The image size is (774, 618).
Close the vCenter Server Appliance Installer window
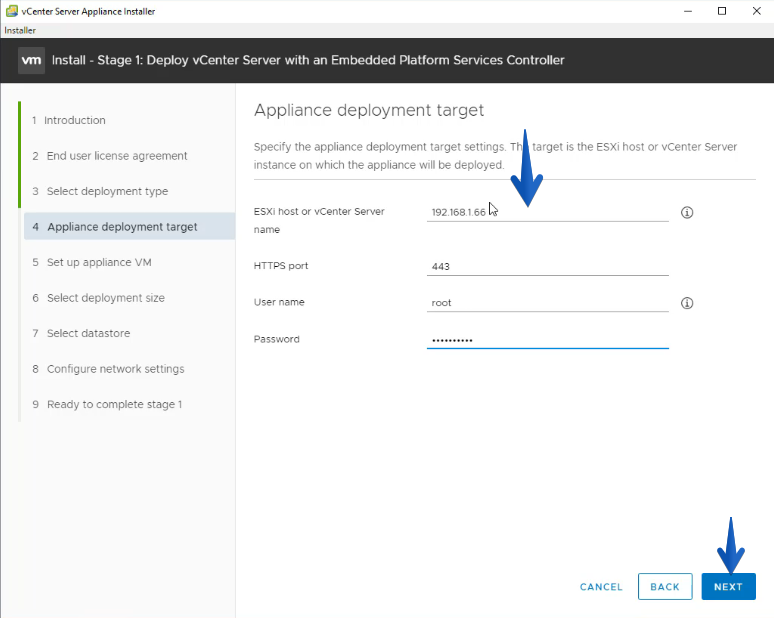coord(756,11)
